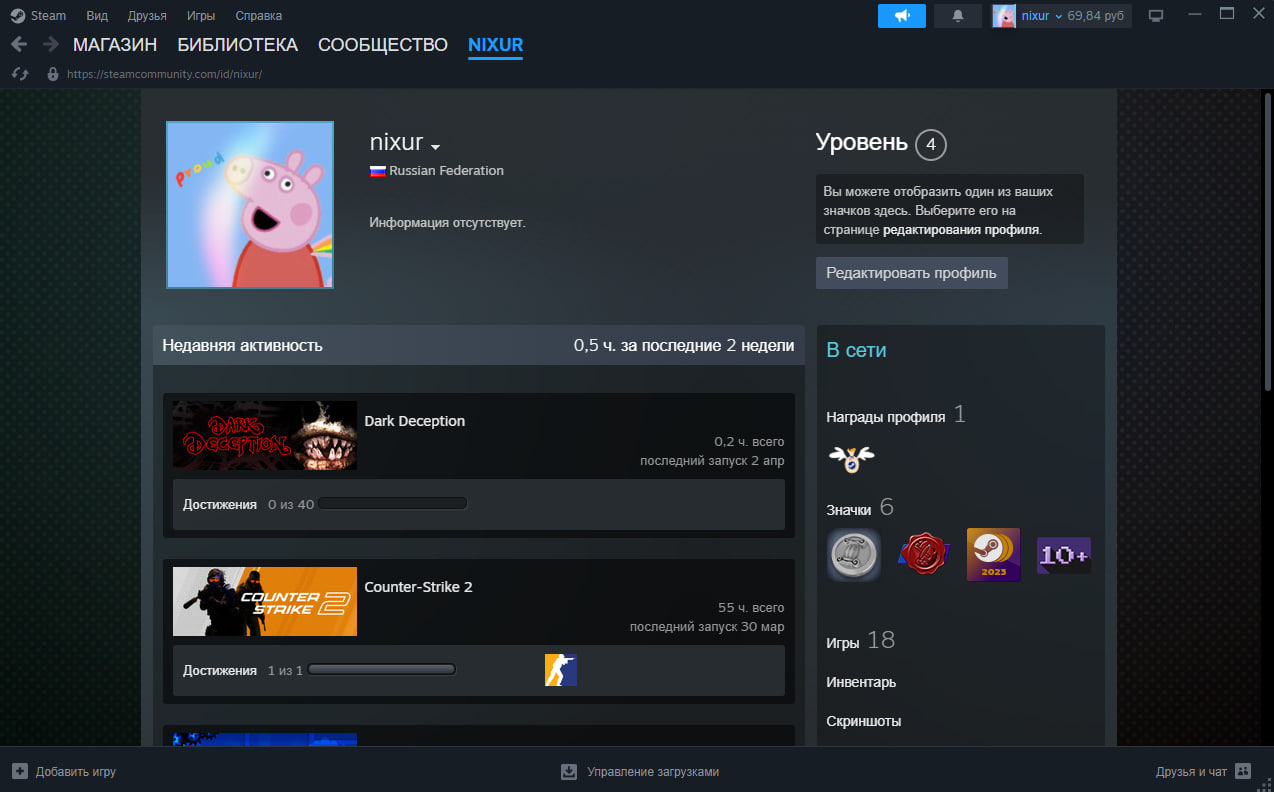Click the plus icon next to Добавить игру
1274x792 pixels.
[x=20, y=771]
